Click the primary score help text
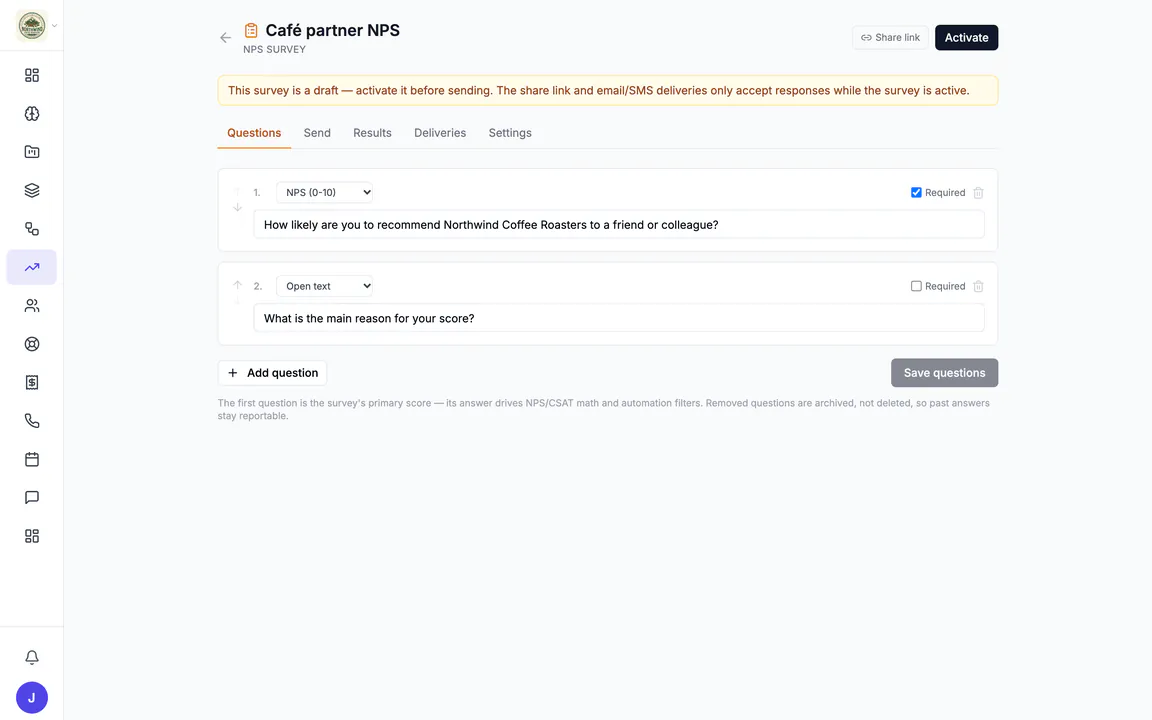 603,409
